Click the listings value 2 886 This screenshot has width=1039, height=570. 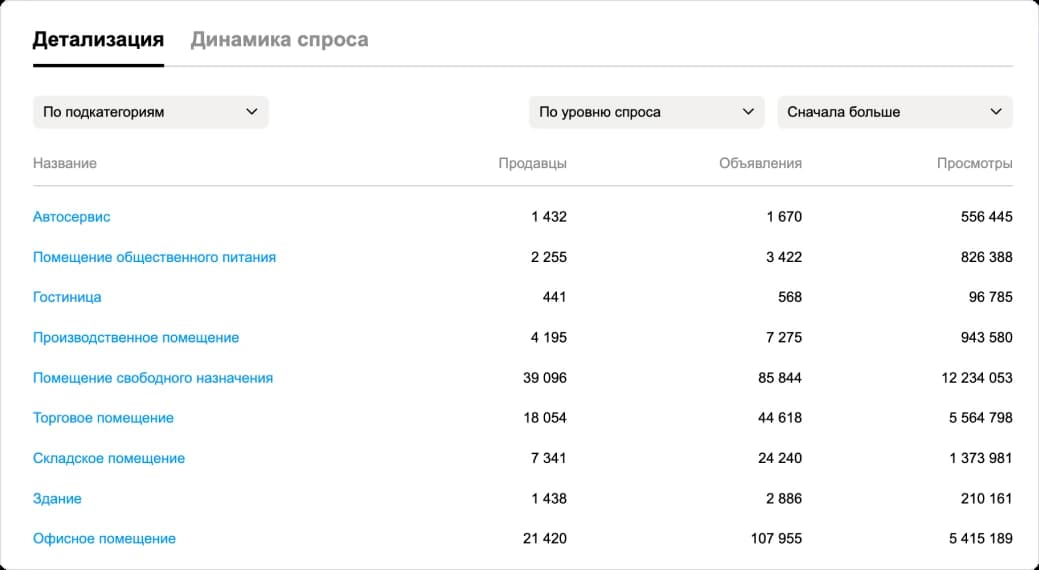[x=784, y=498]
